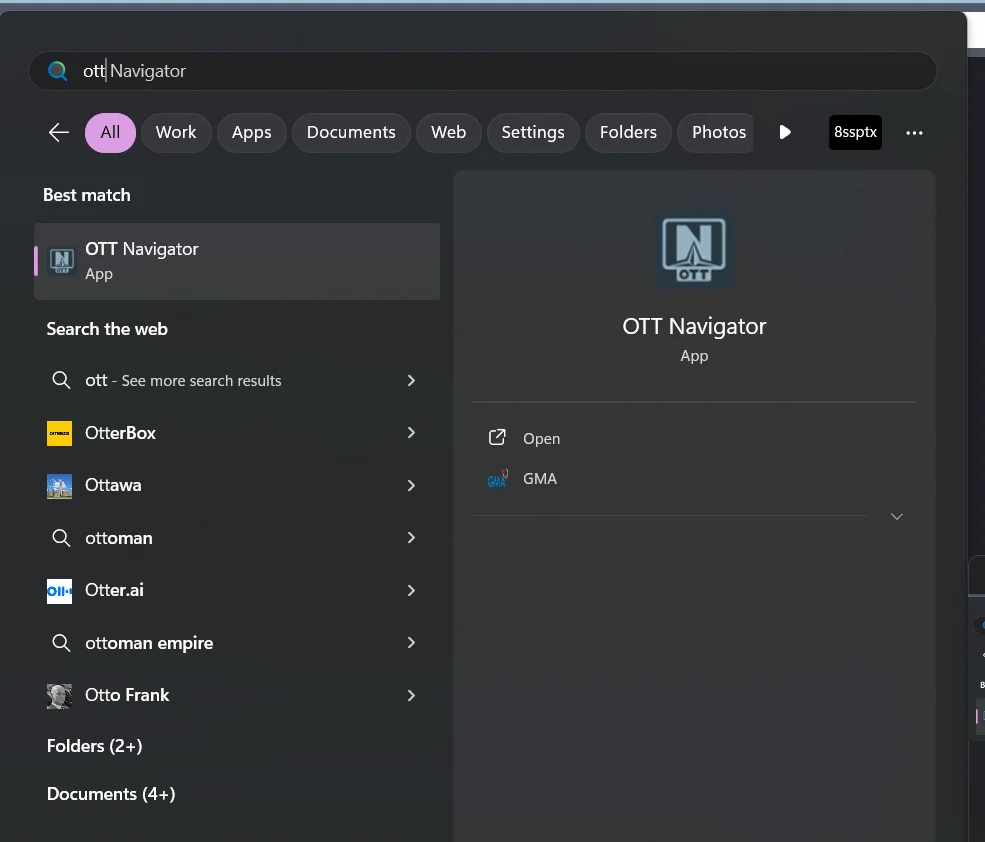Click the Open external-link icon
985x842 pixels.
[497, 437]
